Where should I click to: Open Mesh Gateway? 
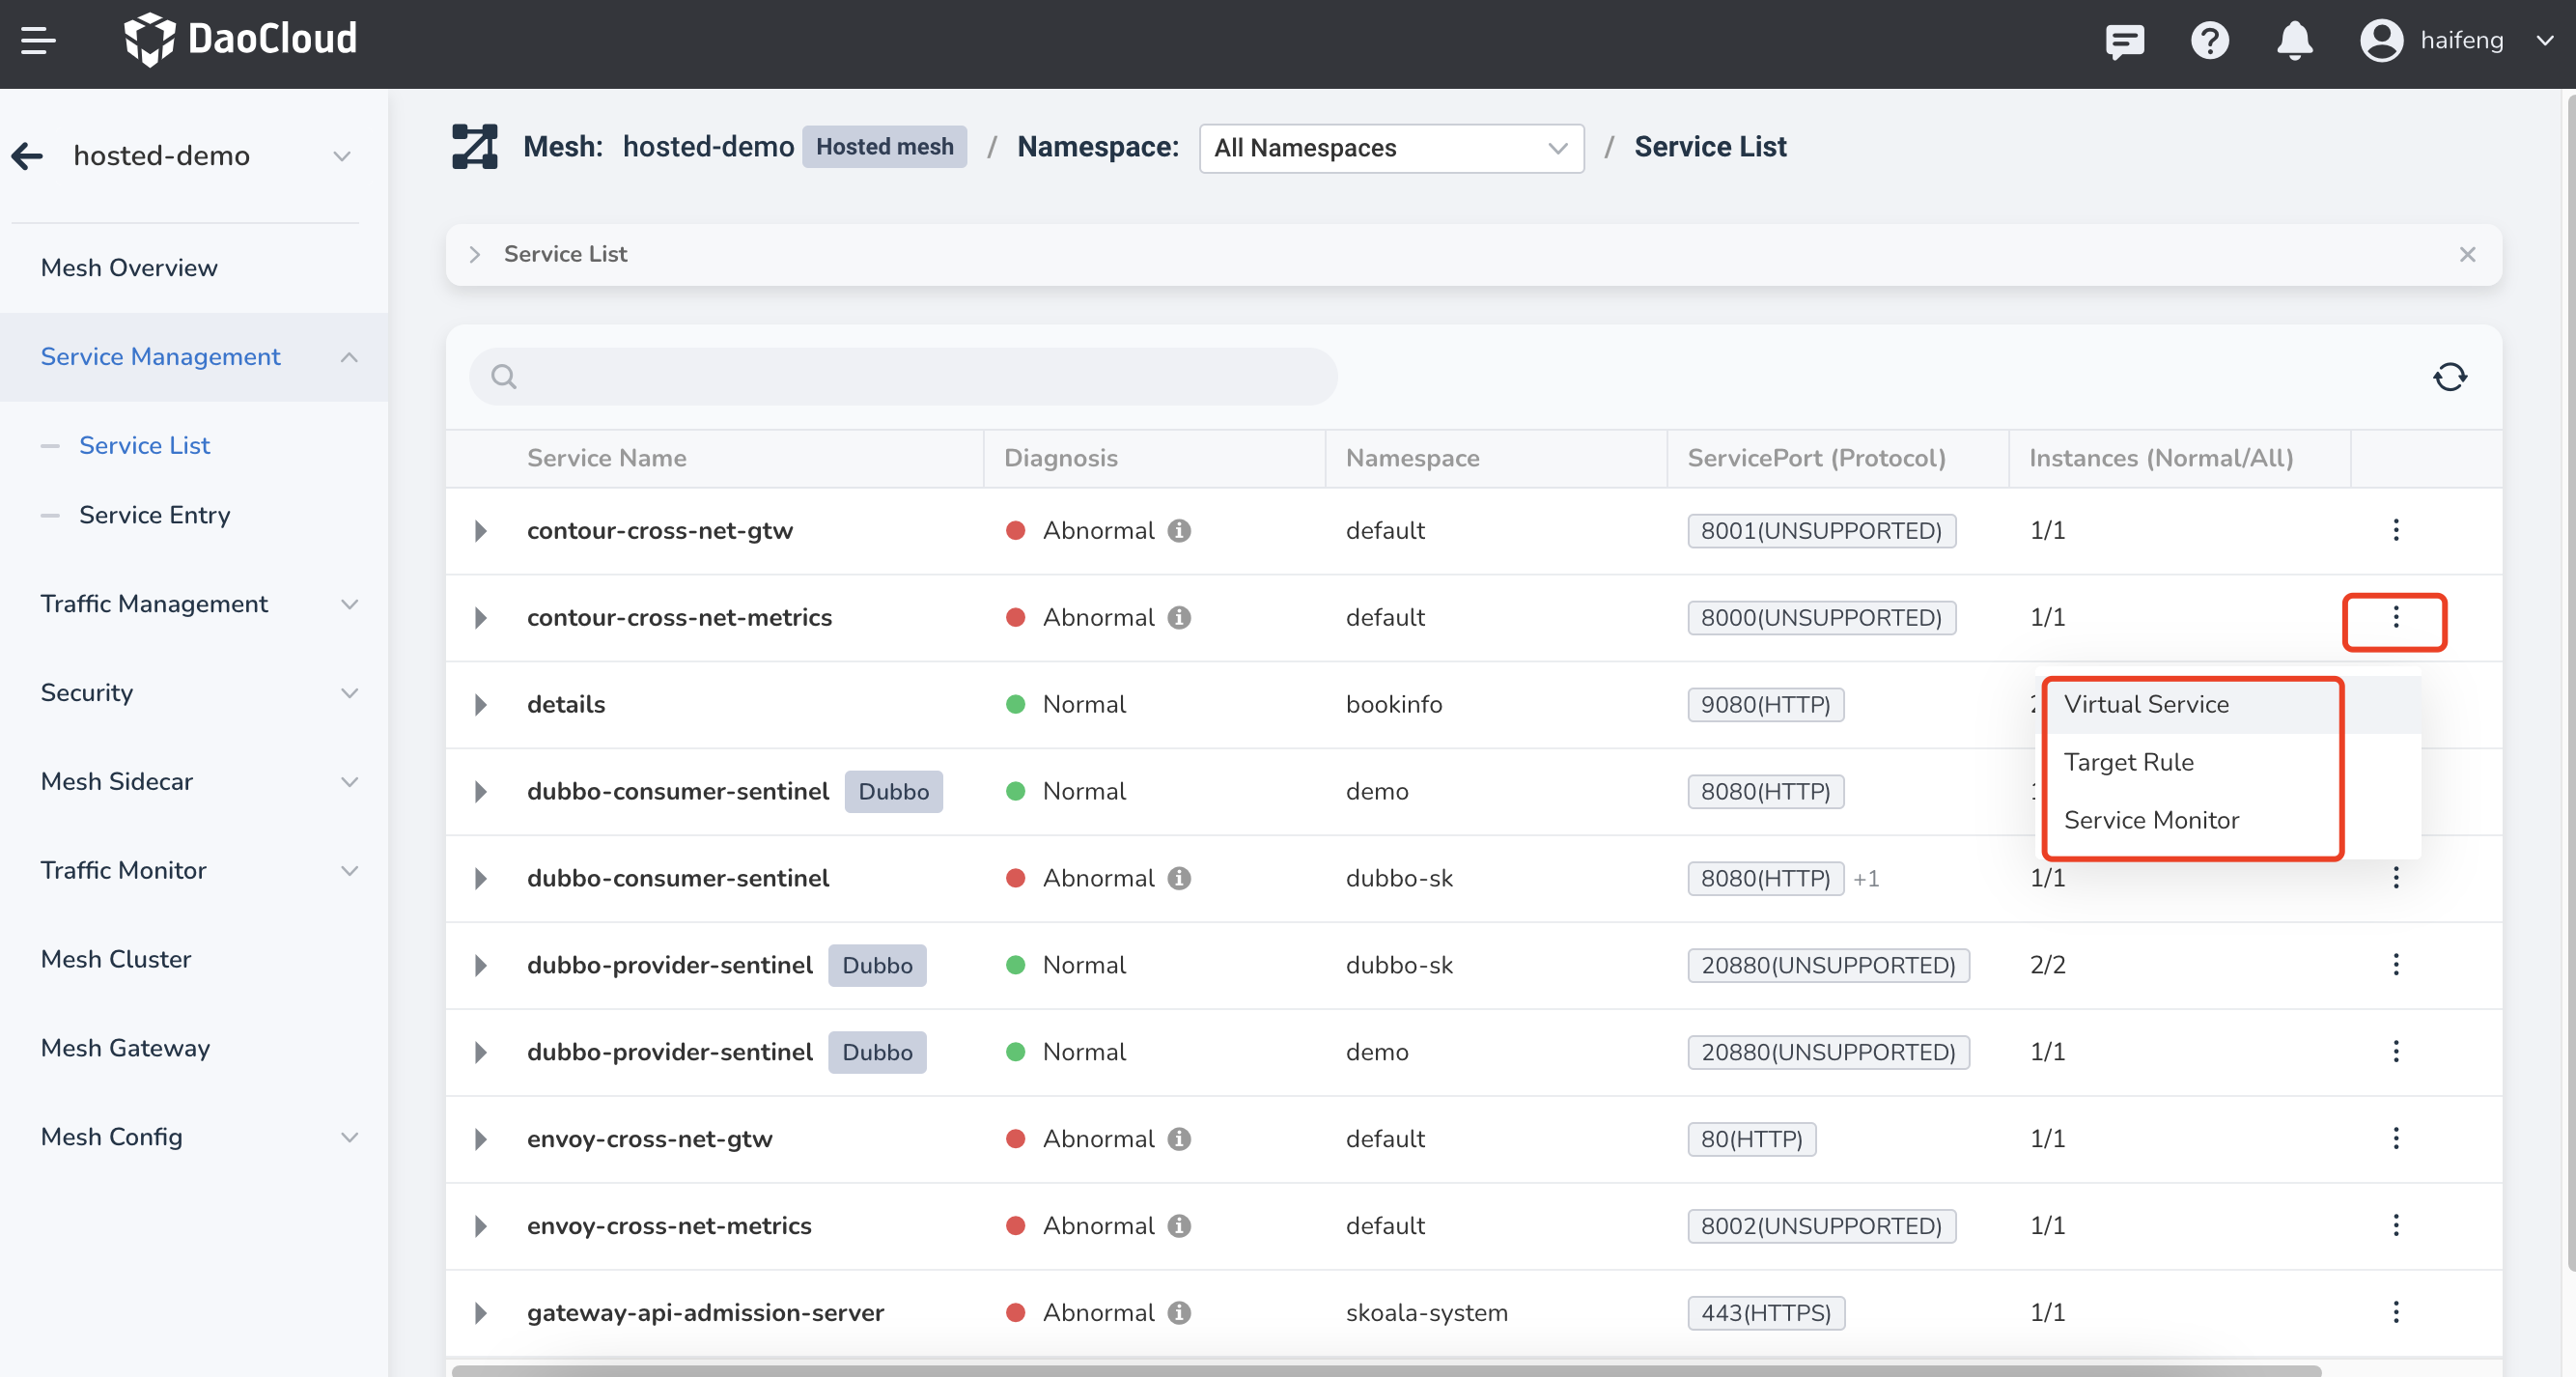click(x=125, y=1048)
